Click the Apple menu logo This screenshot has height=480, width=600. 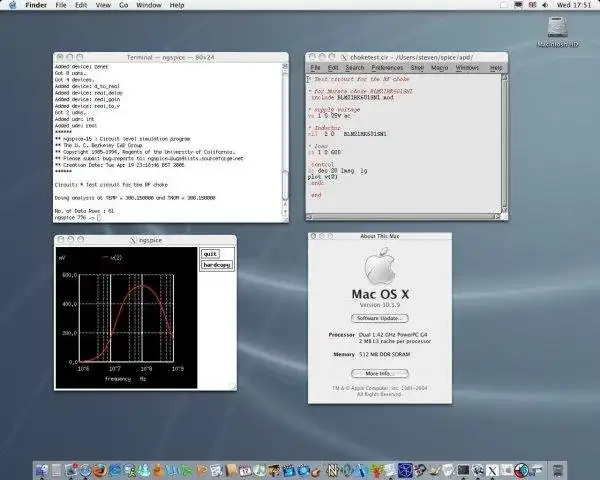tap(14, 6)
